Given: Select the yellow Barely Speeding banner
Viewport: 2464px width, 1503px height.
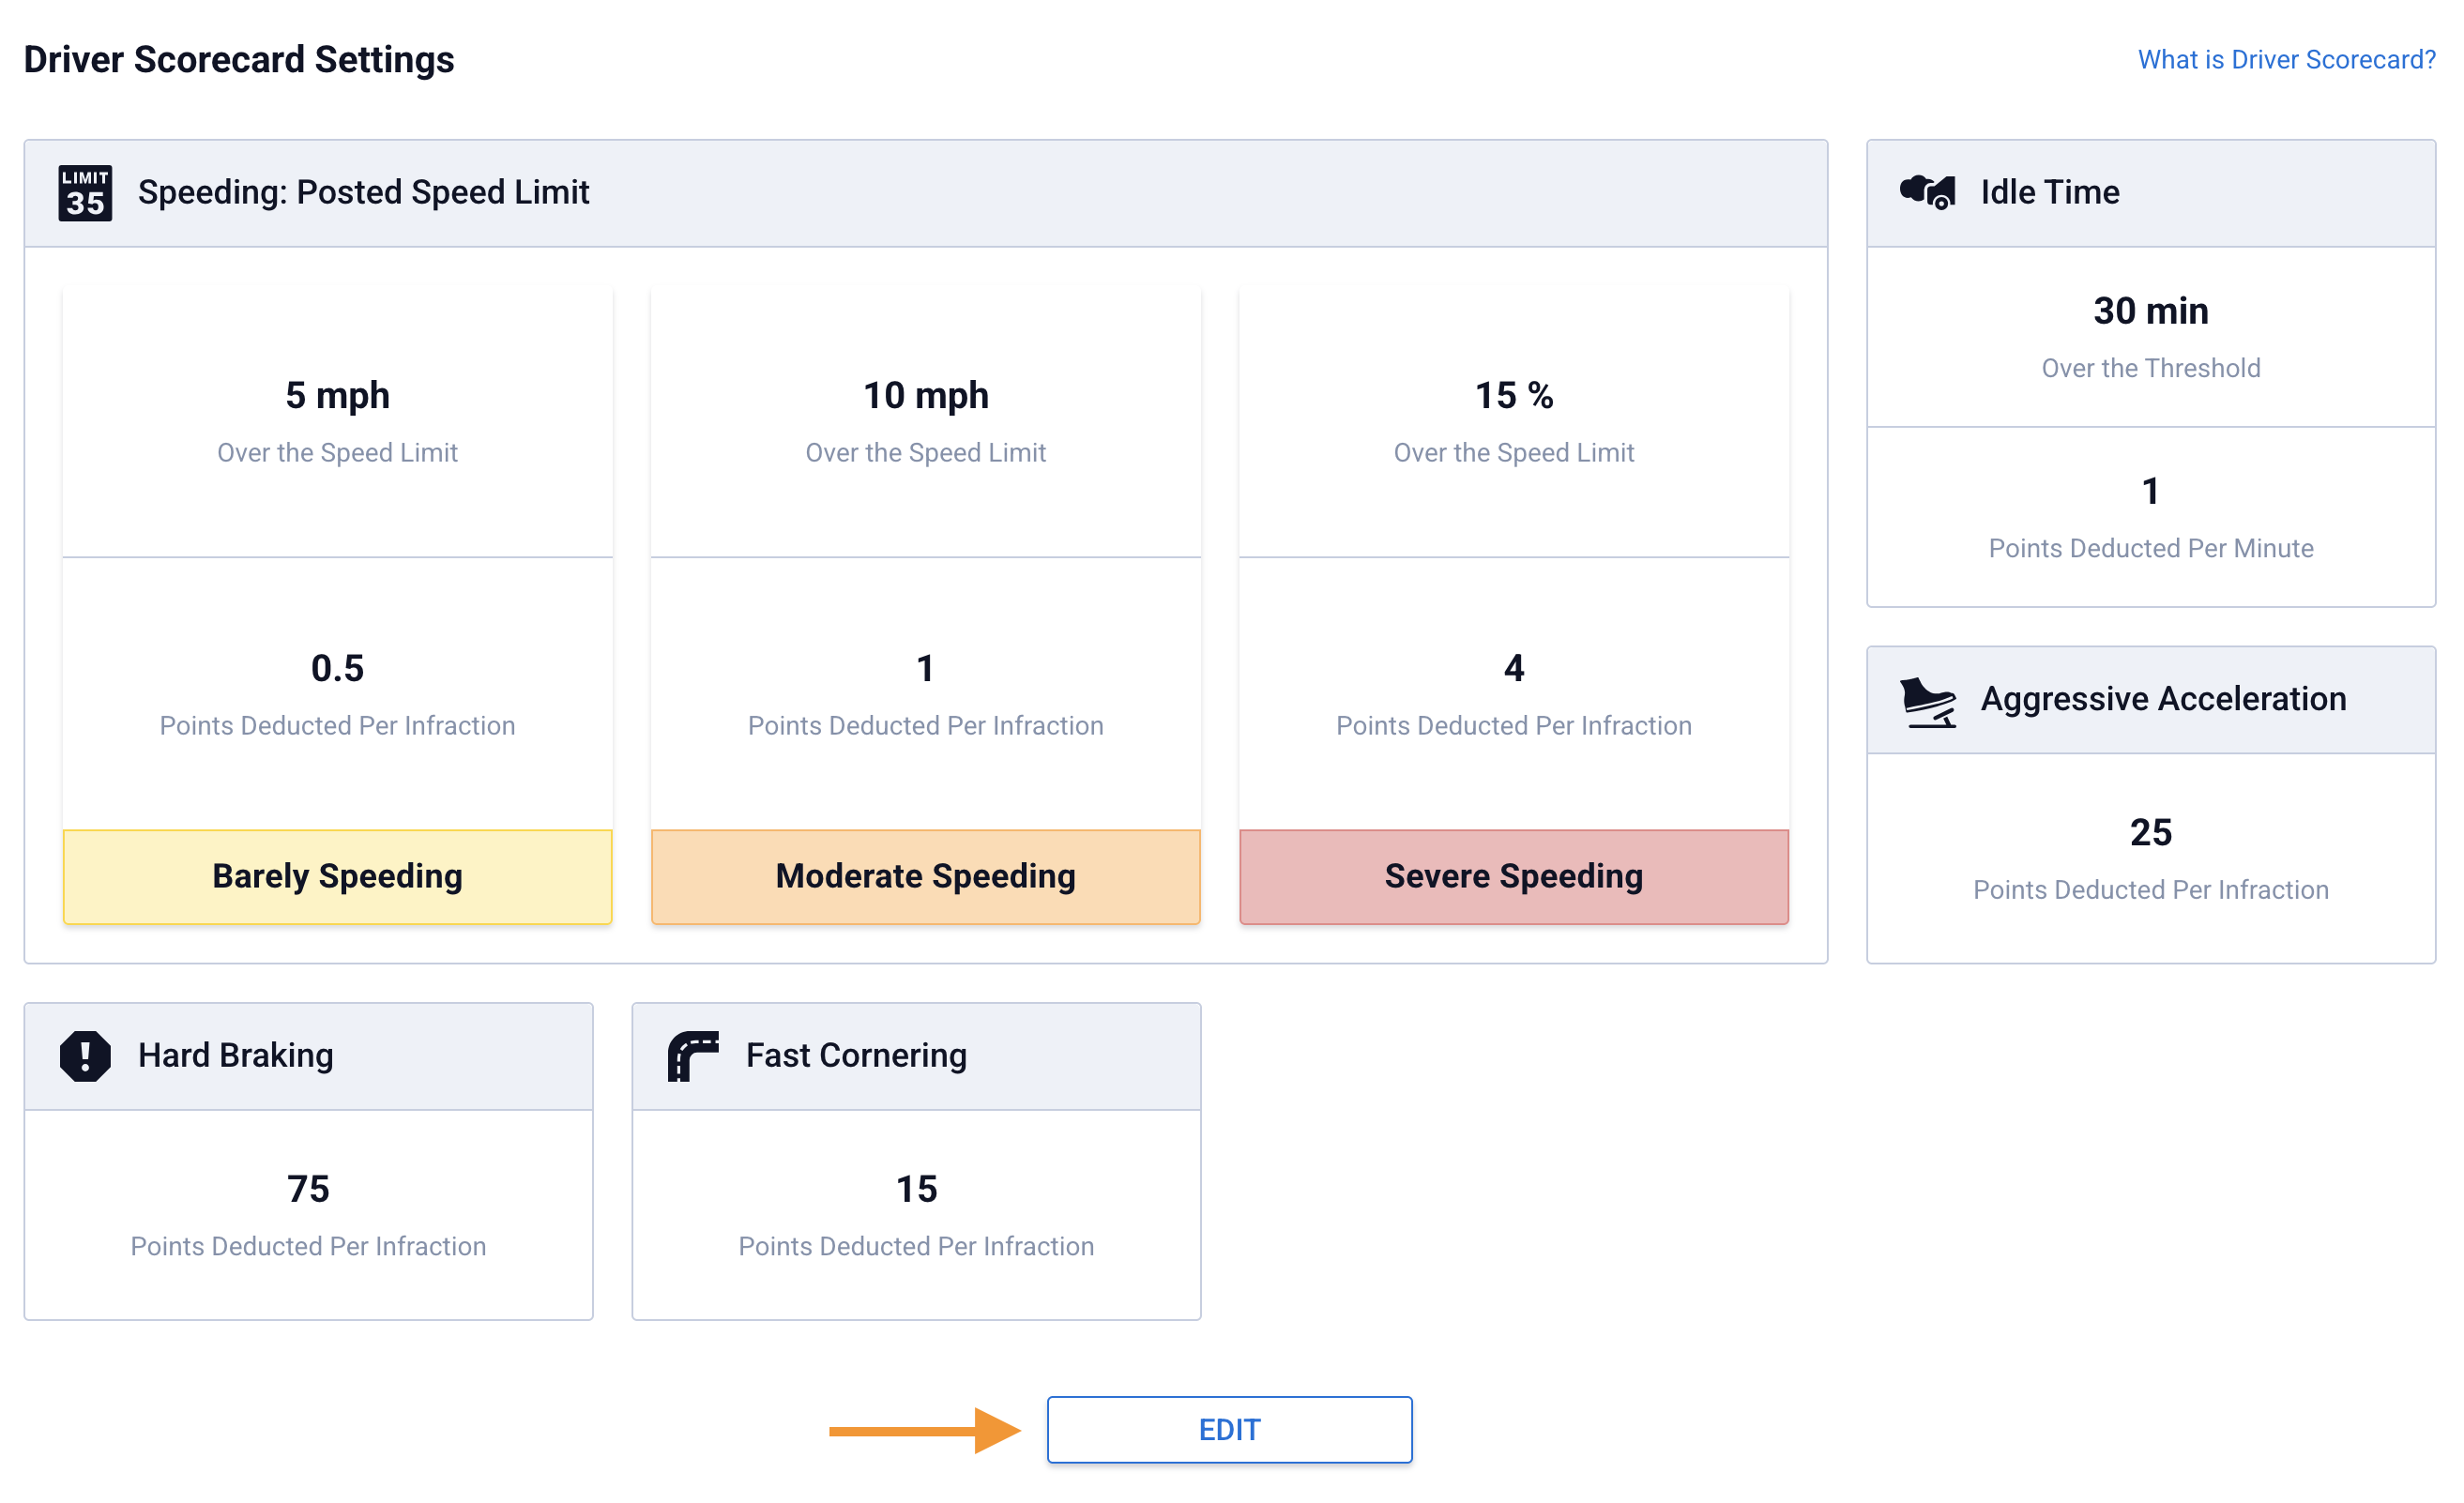Looking at the screenshot, I should [337, 877].
